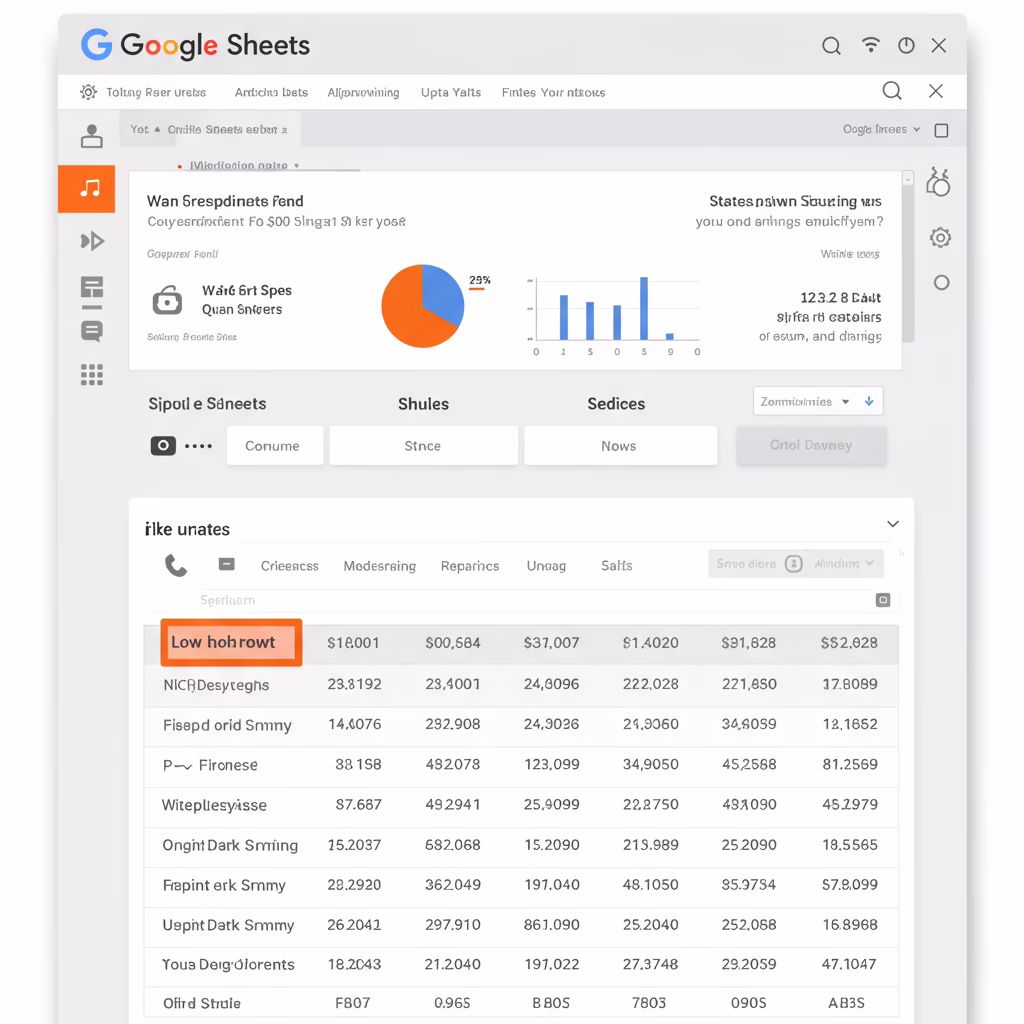Screen dimensions: 1024x1024
Task: Click the 25% label beside pie chart
Action: pyautogui.click(x=479, y=280)
